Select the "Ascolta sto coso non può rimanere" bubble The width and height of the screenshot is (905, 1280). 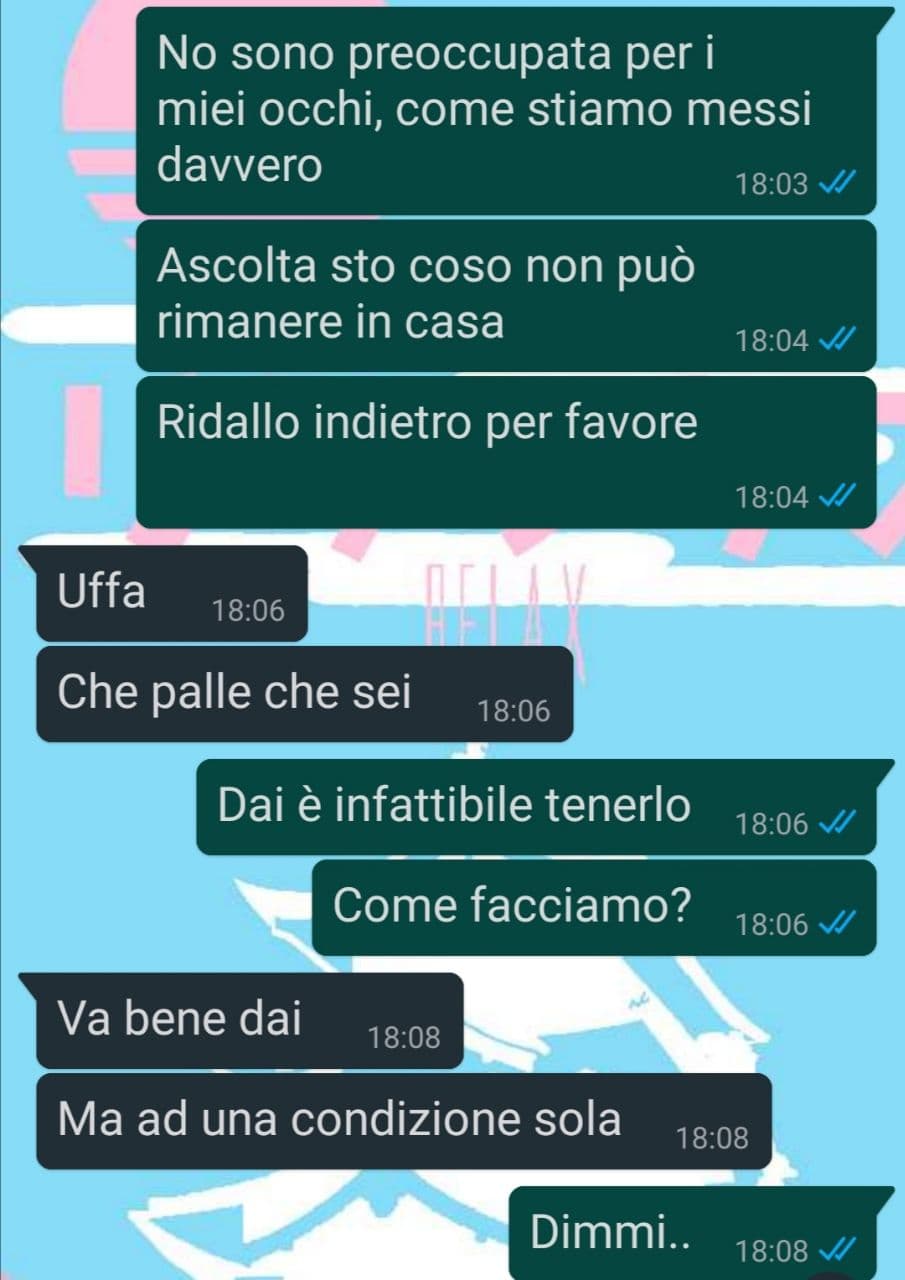pyautogui.click(x=506, y=296)
